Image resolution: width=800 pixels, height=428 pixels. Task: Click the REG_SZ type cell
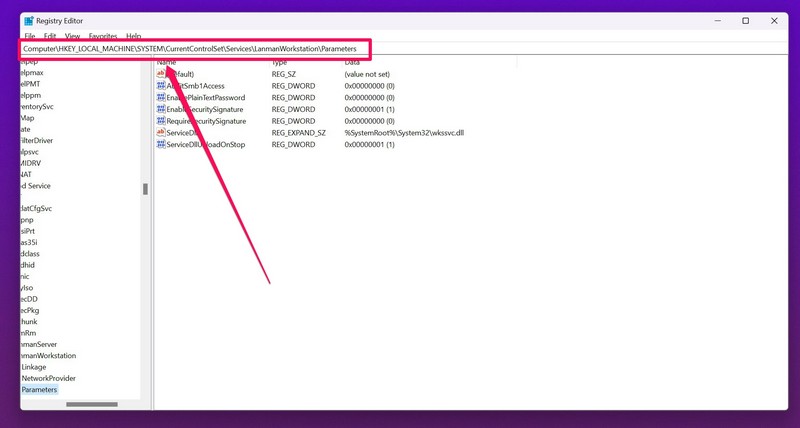point(284,74)
